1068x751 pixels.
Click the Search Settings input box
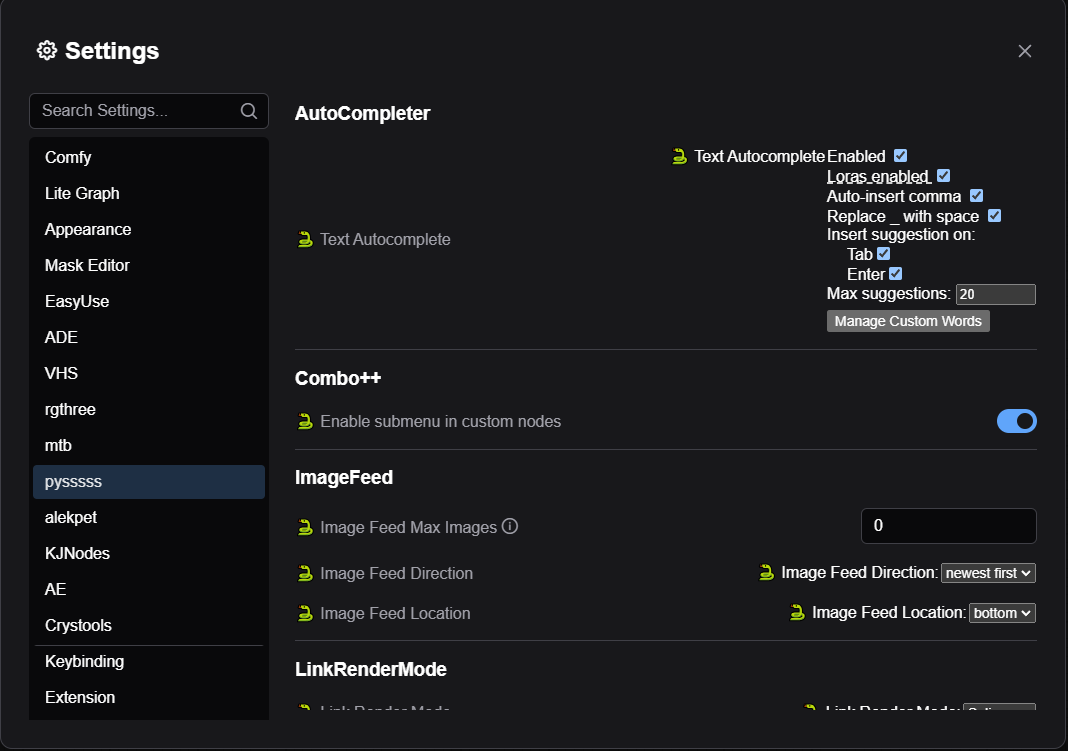point(135,111)
